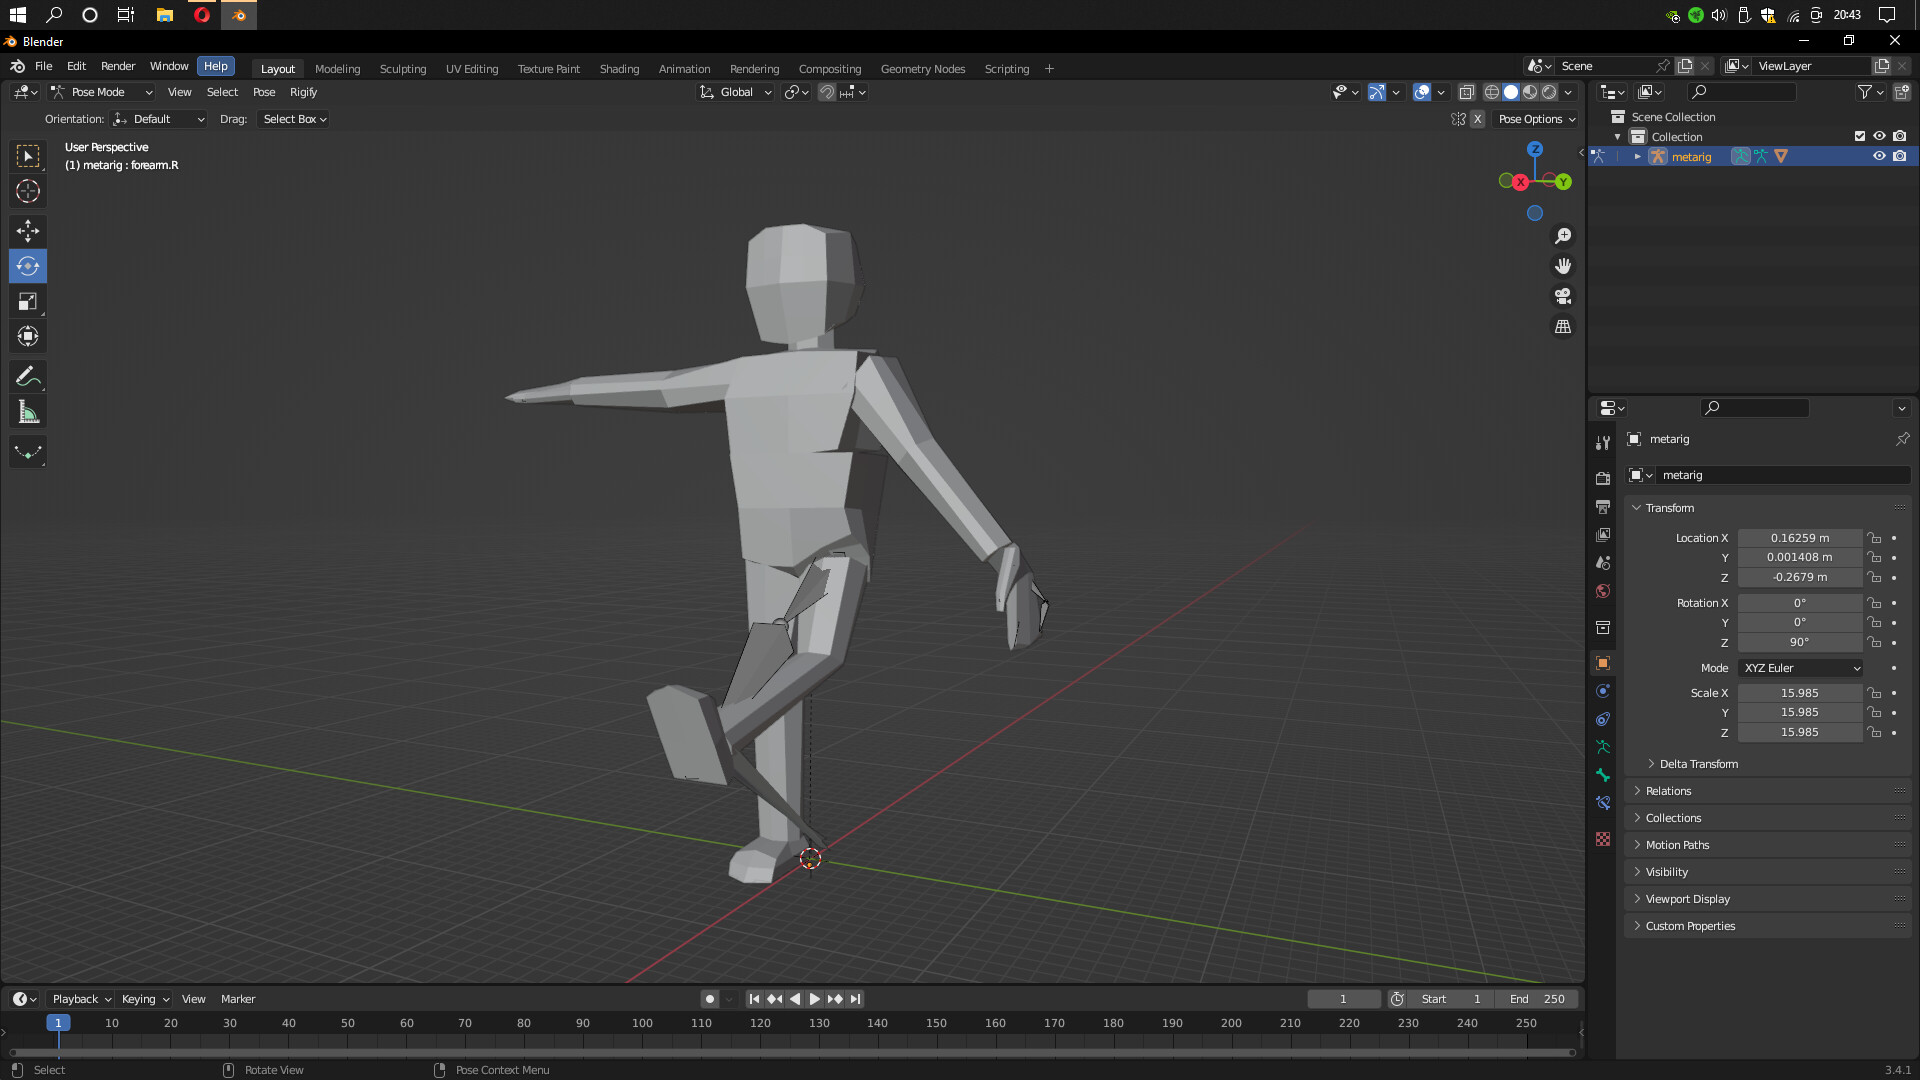The width and height of the screenshot is (1920, 1080).
Task: Pick the combined Transform tool
Action: pyautogui.click(x=28, y=336)
